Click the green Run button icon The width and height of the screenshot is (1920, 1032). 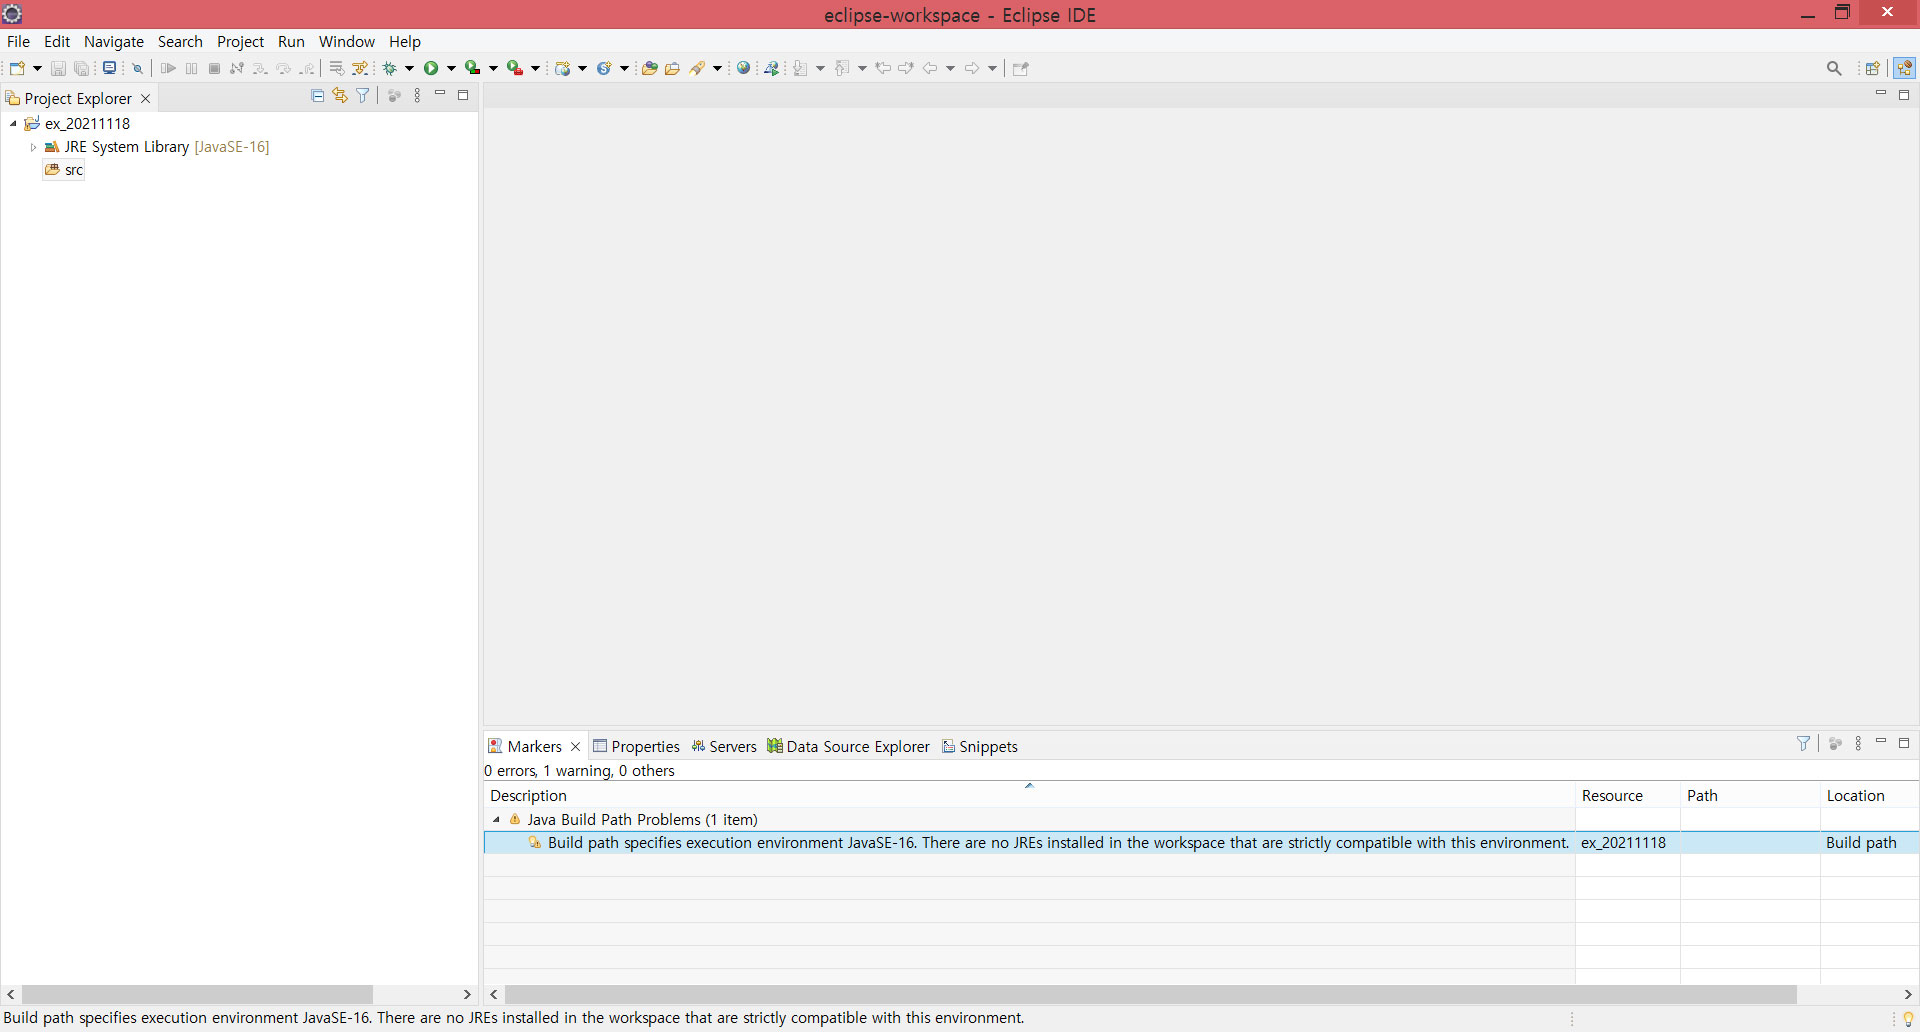[x=431, y=68]
